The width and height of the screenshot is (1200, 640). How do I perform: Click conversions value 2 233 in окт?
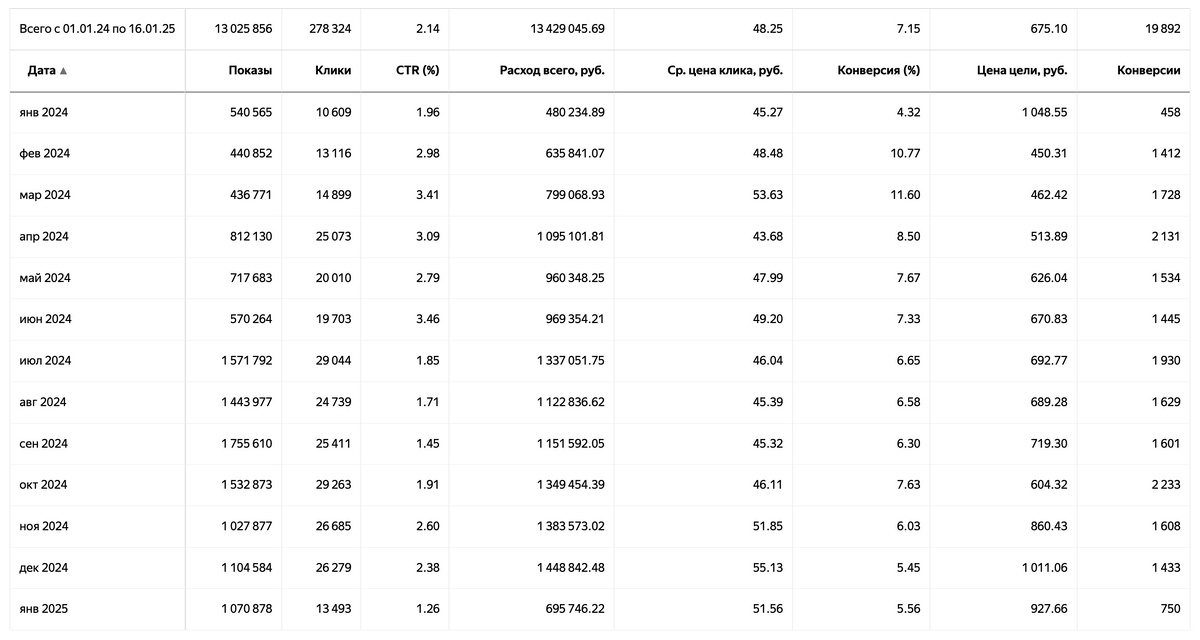coord(1165,484)
